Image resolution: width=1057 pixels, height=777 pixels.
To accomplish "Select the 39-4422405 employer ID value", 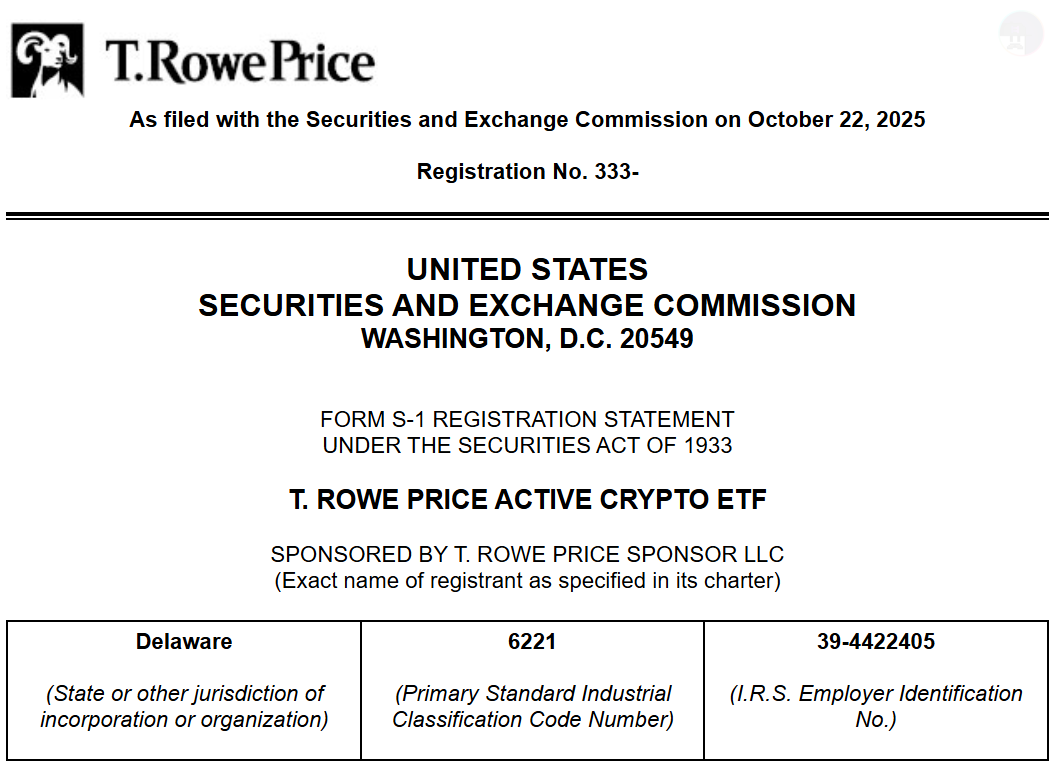I will (876, 641).
